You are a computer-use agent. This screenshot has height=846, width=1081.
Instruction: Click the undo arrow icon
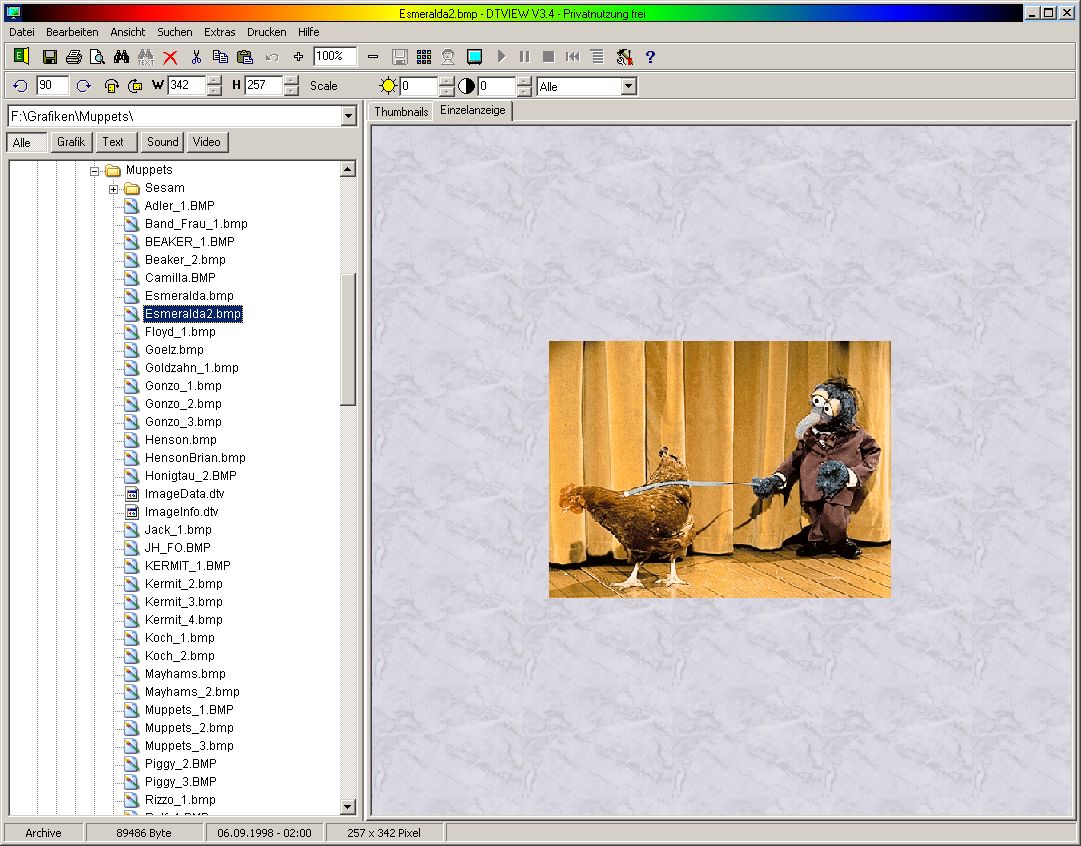pyautogui.click(x=272, y=57)
